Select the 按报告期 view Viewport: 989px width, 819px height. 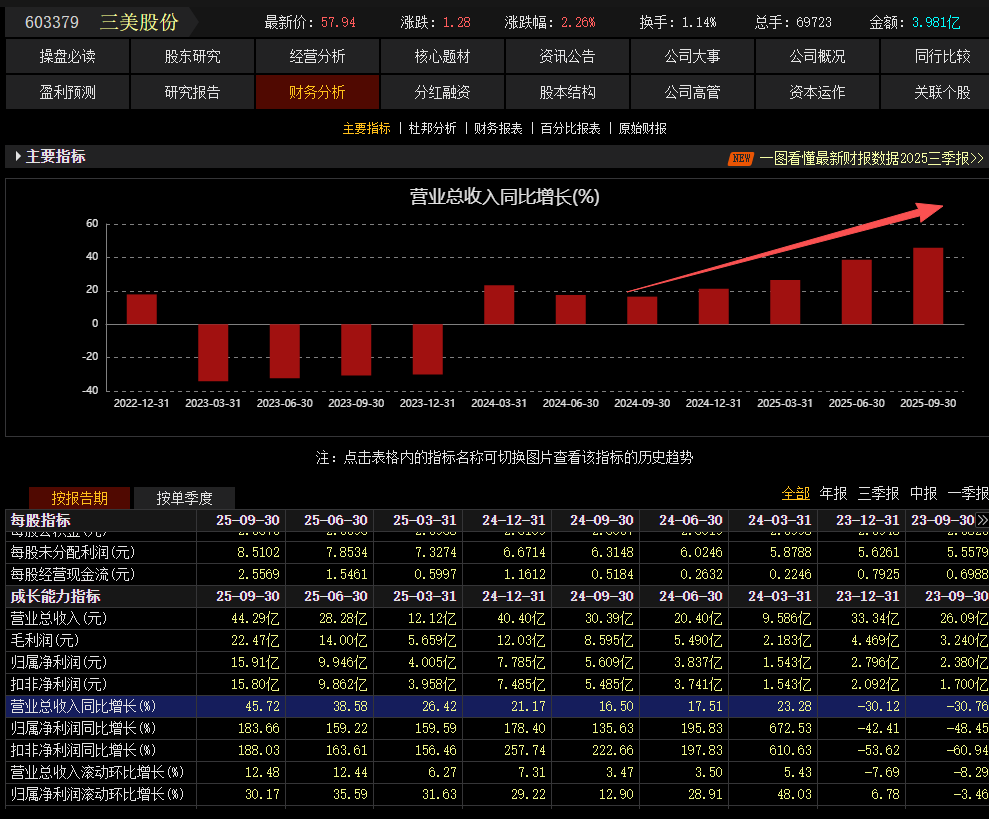point(79,498)
